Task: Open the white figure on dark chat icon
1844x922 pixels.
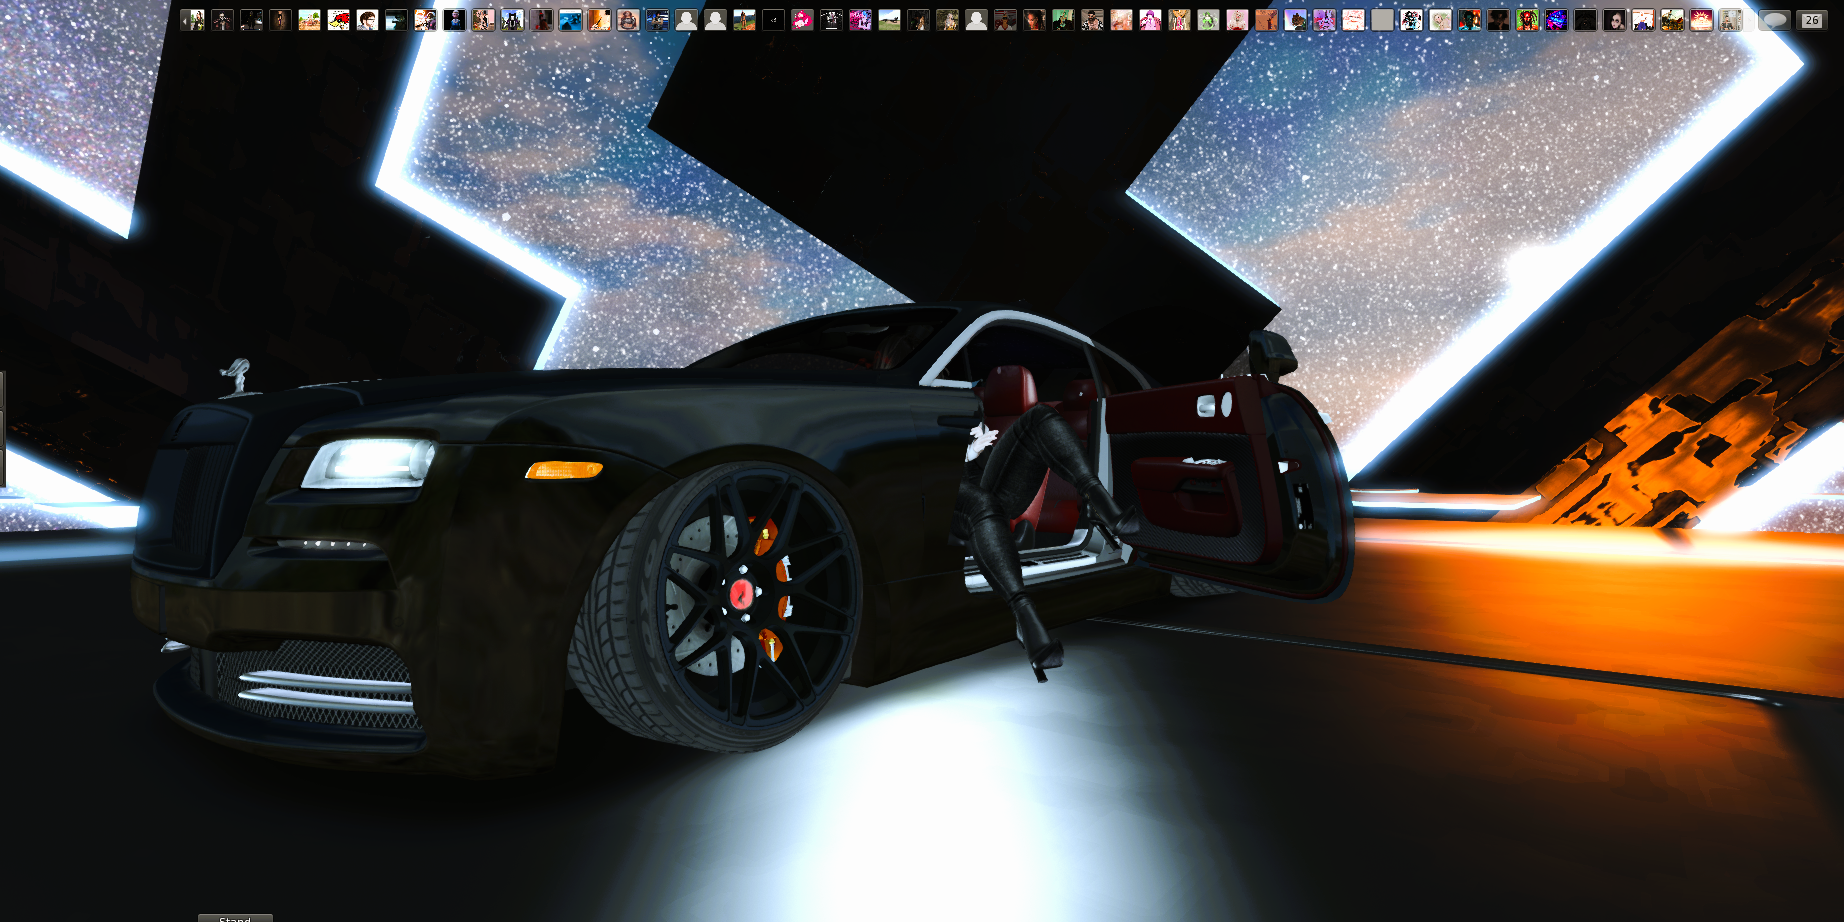Action: (831, 20)
